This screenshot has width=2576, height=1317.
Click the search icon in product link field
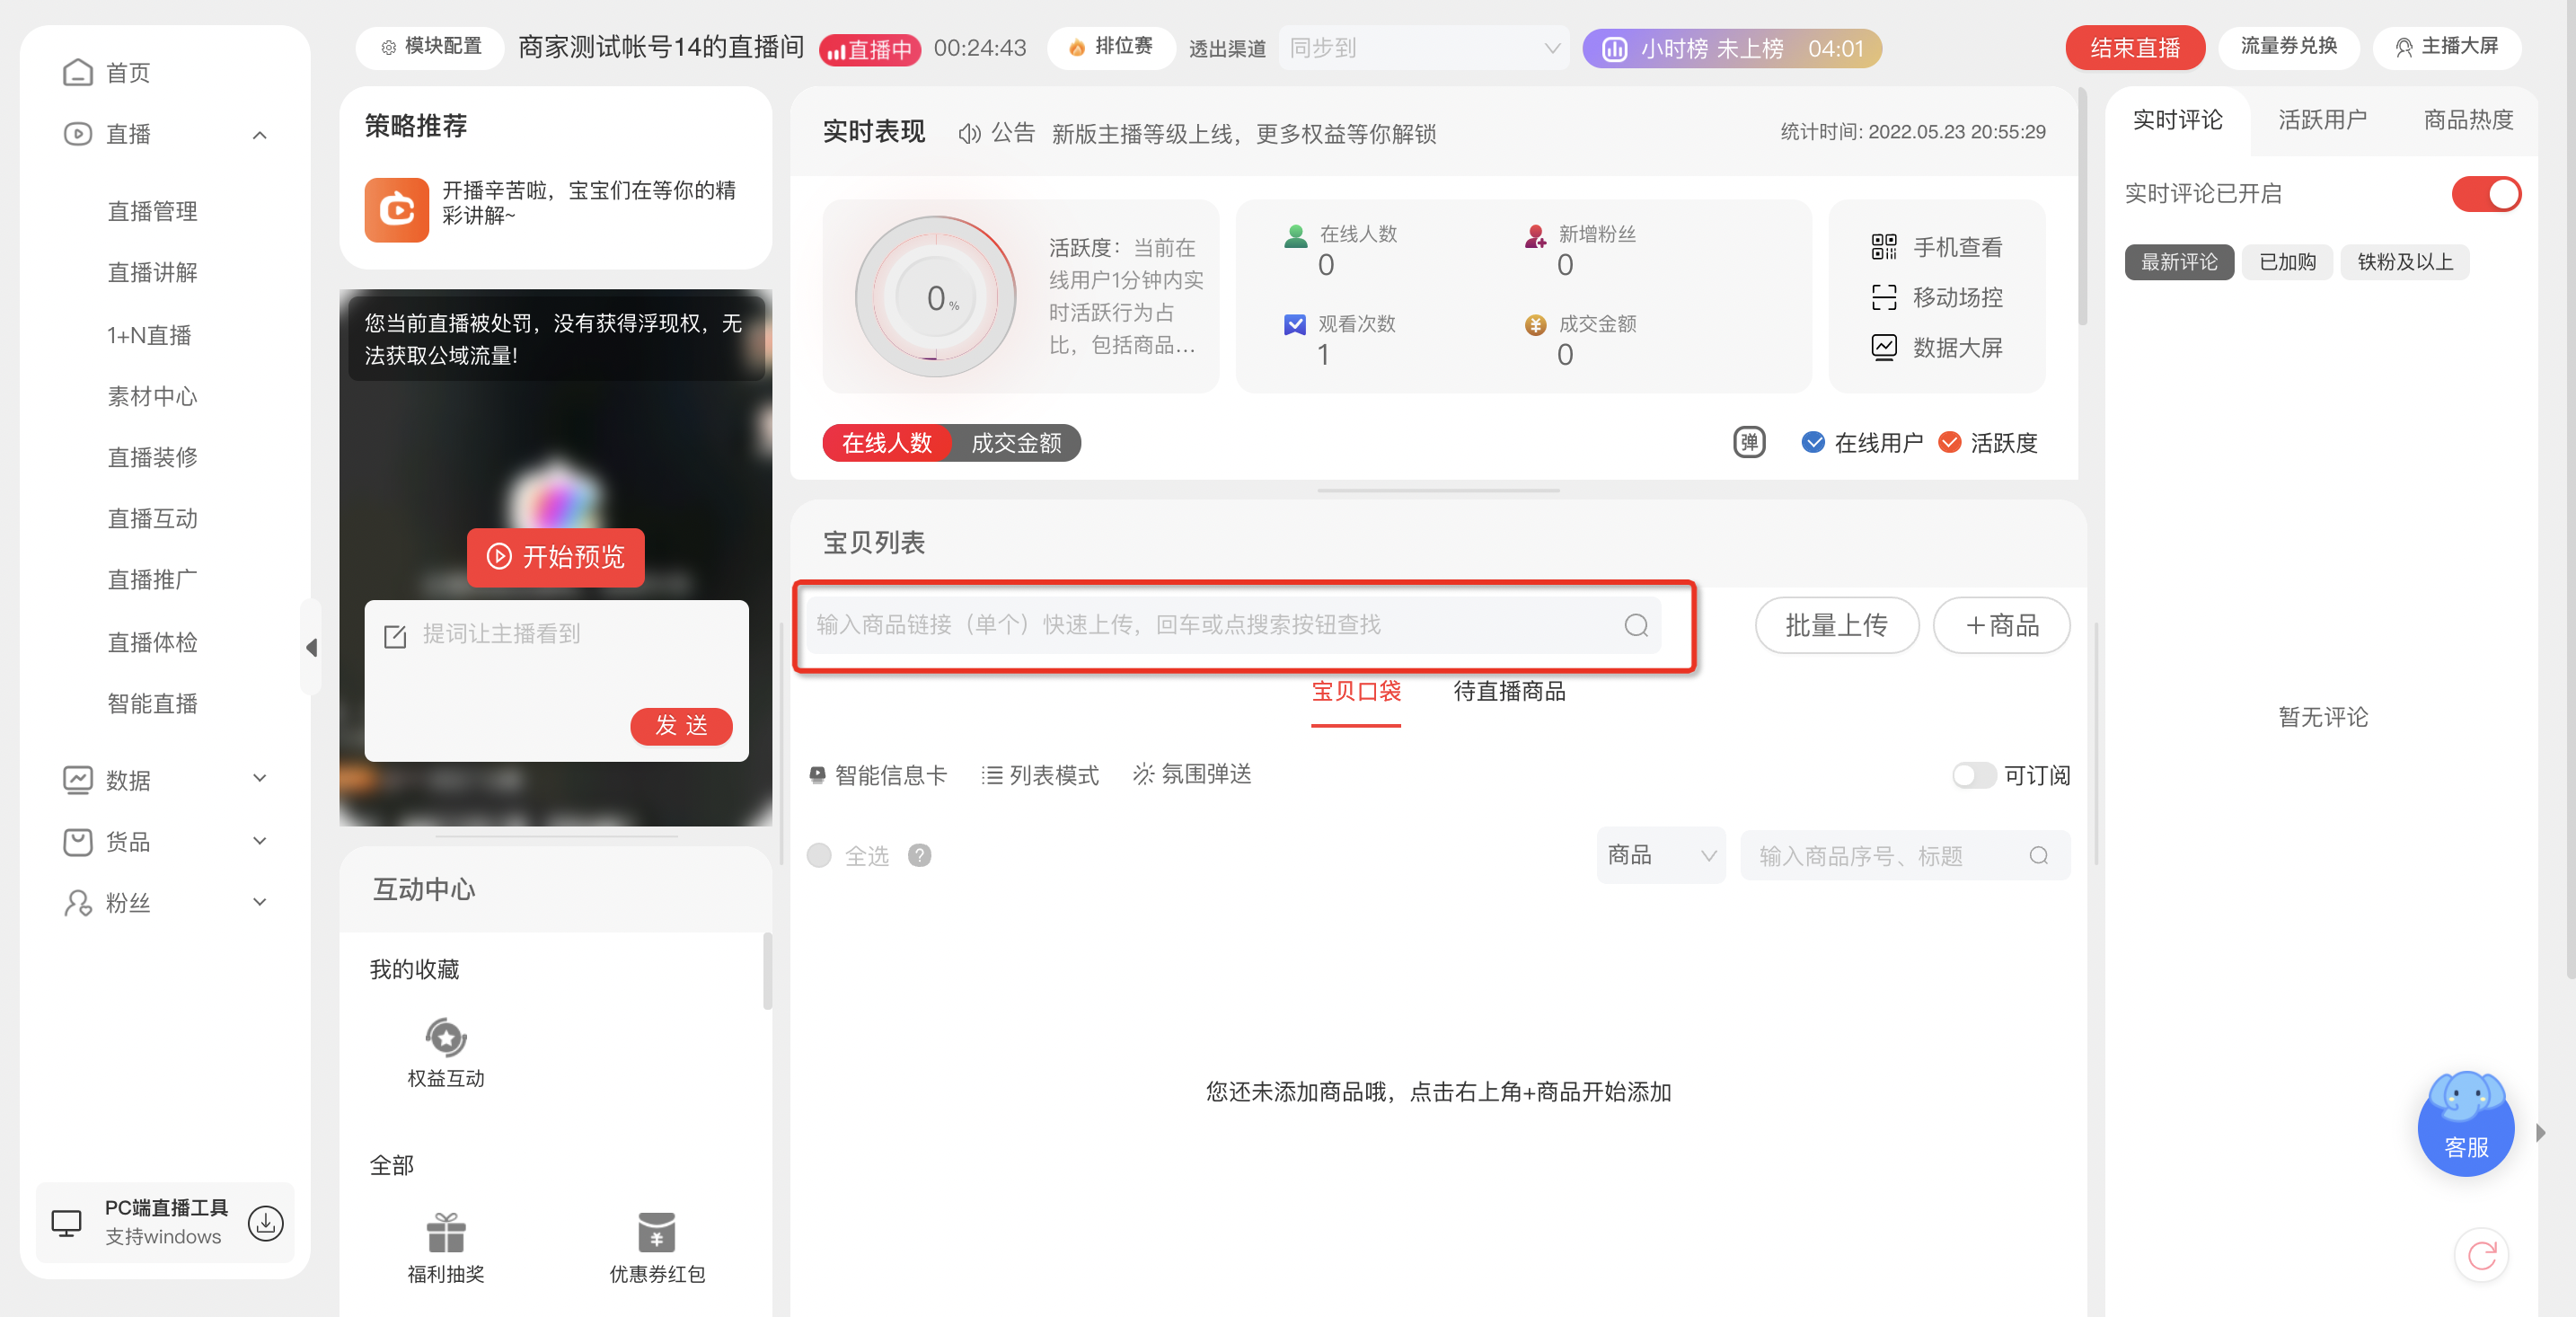(1636, 625)
